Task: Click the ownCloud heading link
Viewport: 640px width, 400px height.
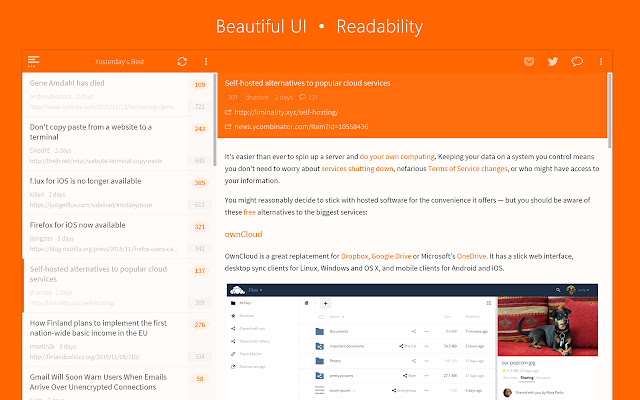Action: point(243,234)
